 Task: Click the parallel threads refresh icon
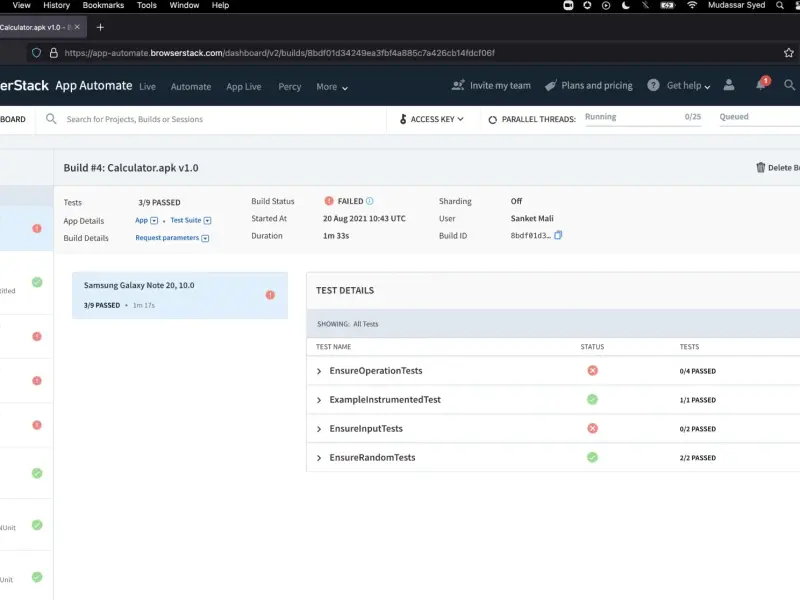pyautogui.click(x=492, y=119)
